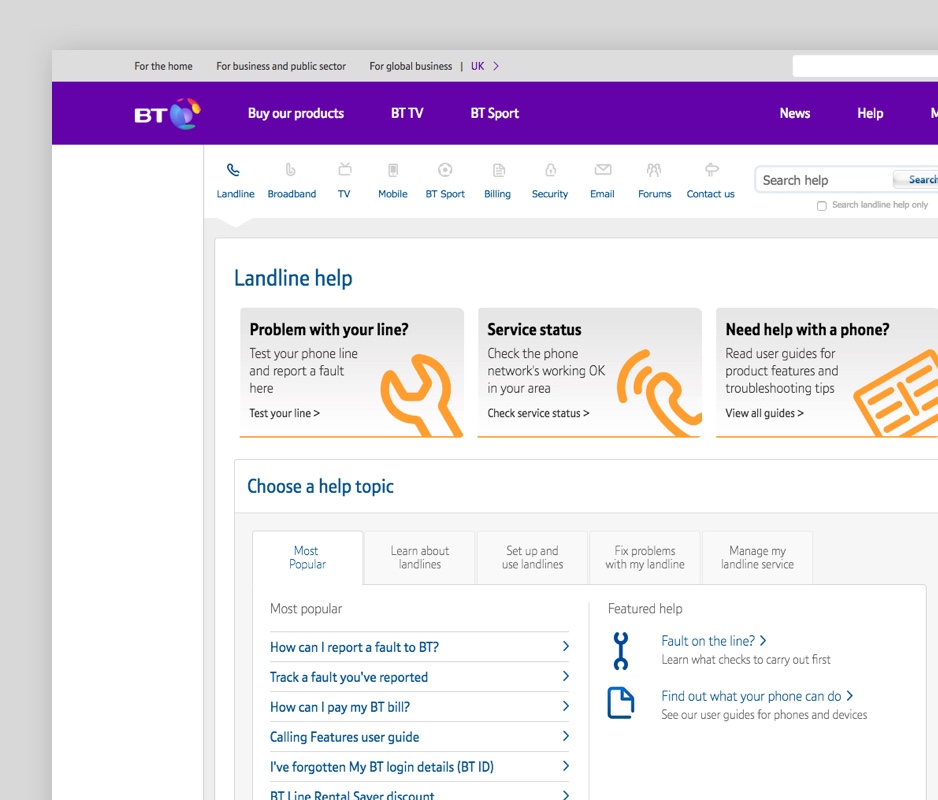Open the Billing help icon
The image size is (938, 800).
(x=498, y=171)
